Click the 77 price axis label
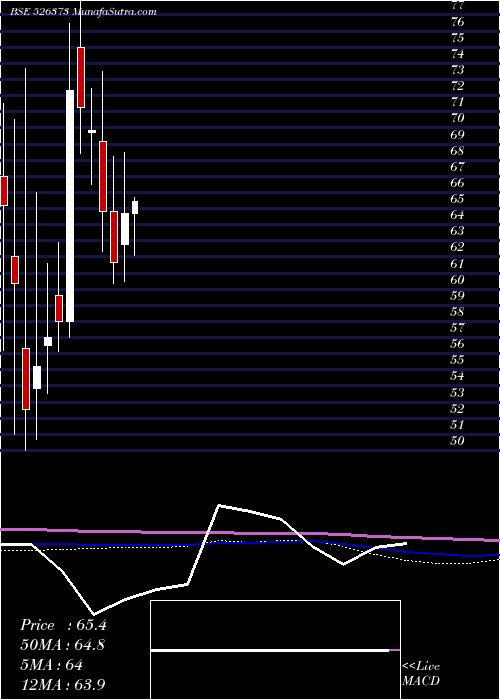 pos(457,5)
